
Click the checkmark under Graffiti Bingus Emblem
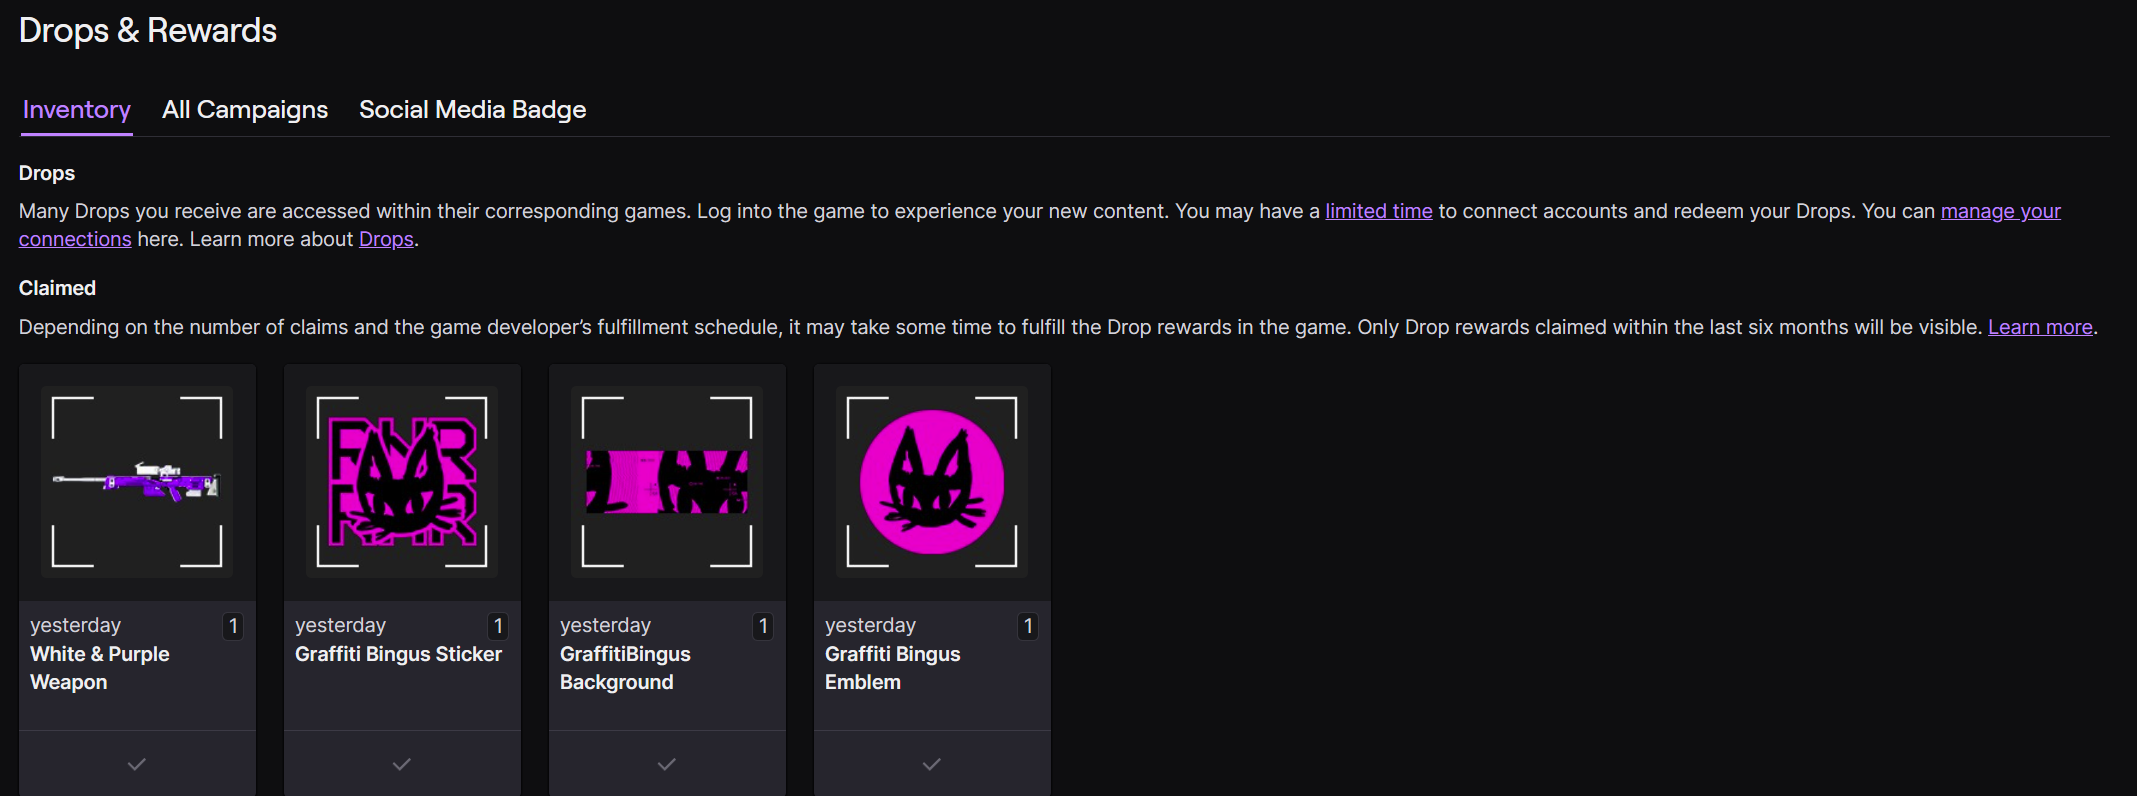(x=932, y=764)
